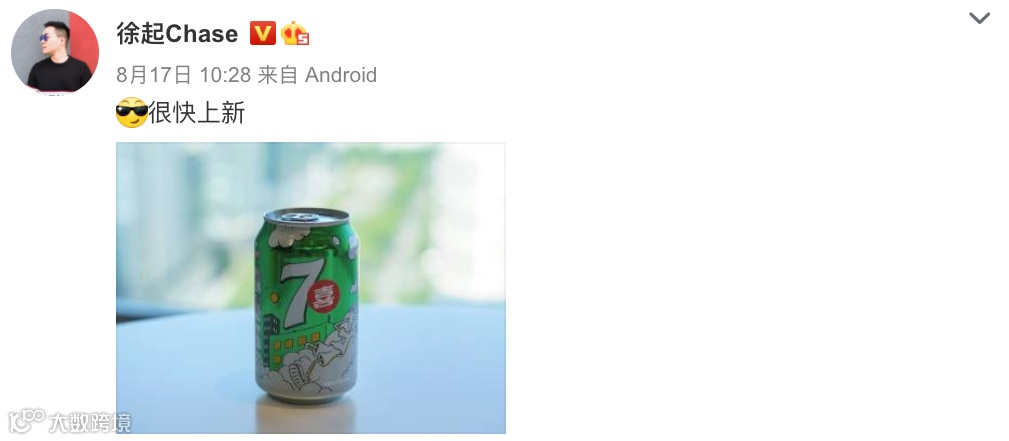Screen dimensions: 1009x441
Task: Click the 大数跨境 watermark text
Action: [x=90, y=422]
